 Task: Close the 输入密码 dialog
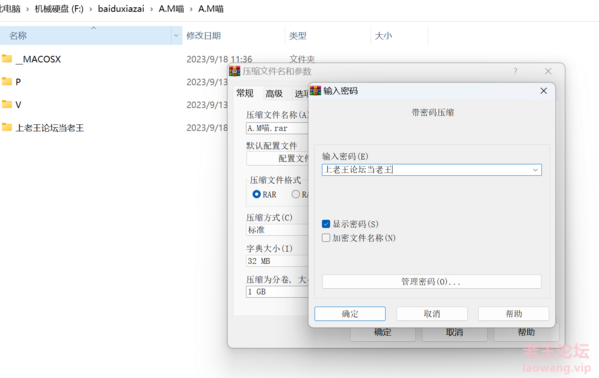point(544,91)
